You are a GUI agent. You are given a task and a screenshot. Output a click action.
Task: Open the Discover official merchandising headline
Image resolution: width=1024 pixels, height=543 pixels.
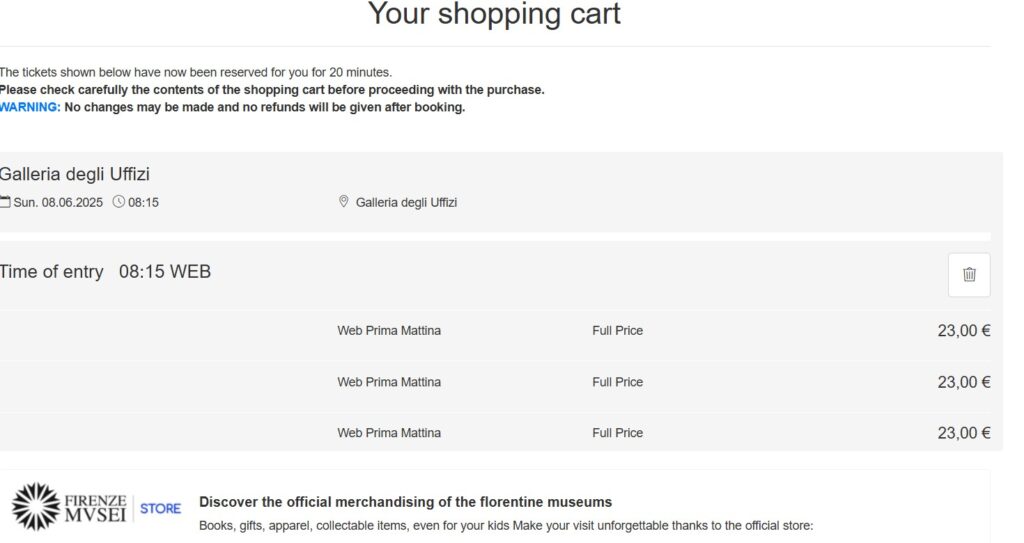406,502
